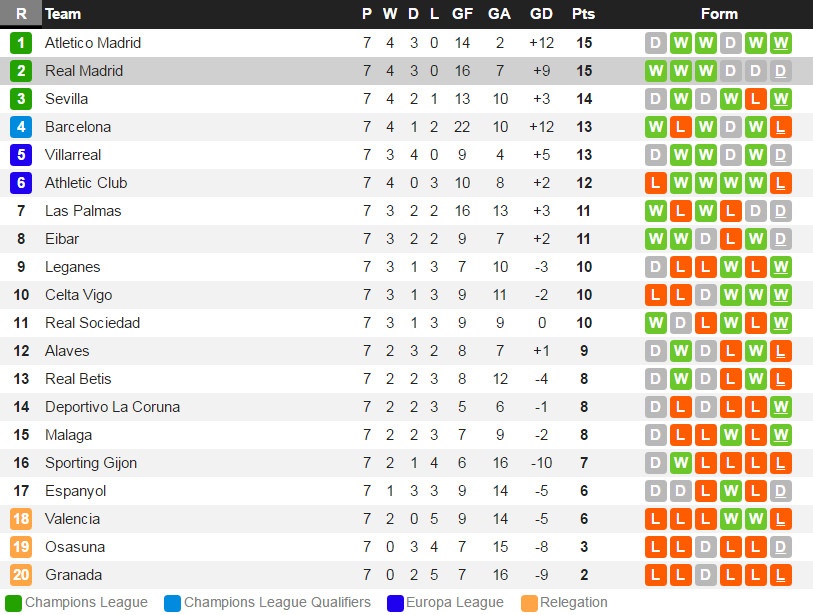Click the Form column header
This screenshot has width=813, height=615.
click(719, 14)
